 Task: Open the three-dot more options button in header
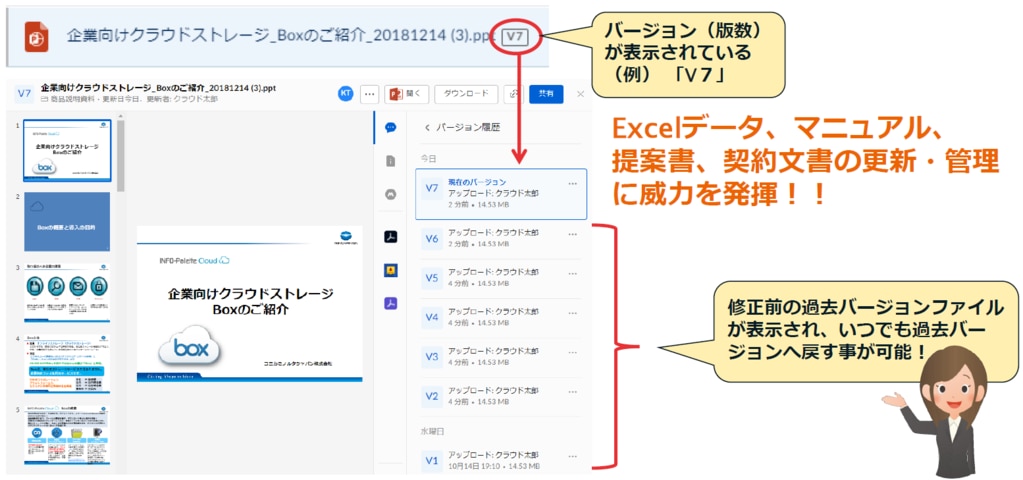(x=370, y=94)
